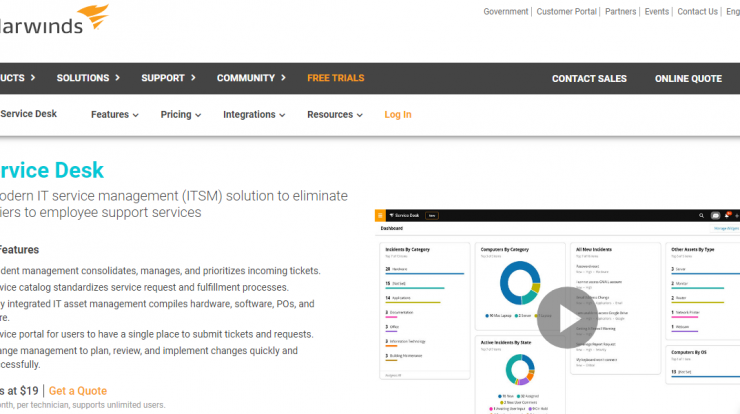
Task: Open the Resources dropdown
Action: pyautogui.click(x=335, y=115)
